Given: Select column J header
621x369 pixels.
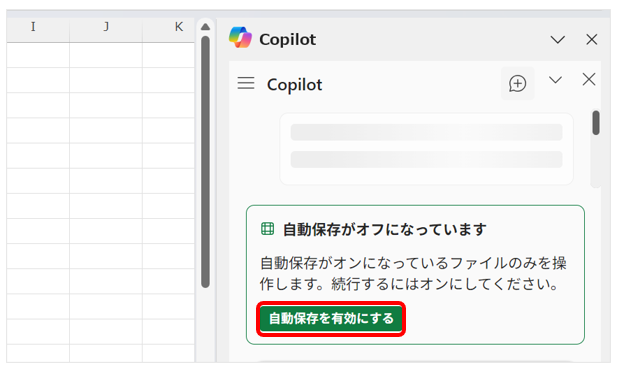Looking at the screenshot, I should pyautogui.click(x=106, y=27).
